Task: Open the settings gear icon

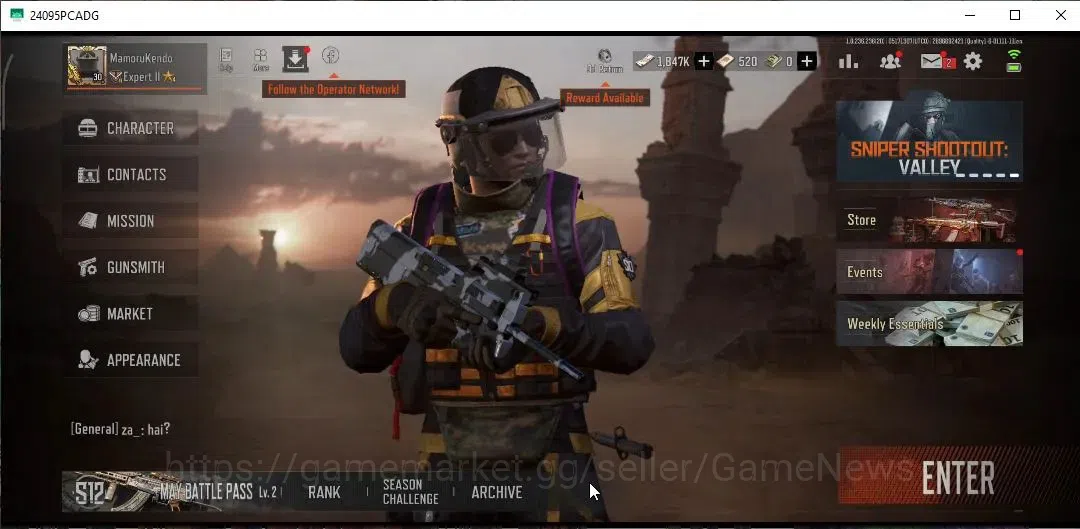Action: (973, 61)
